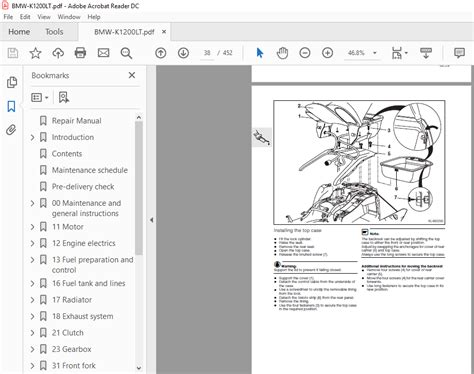Zoom out with minus button

305,53
